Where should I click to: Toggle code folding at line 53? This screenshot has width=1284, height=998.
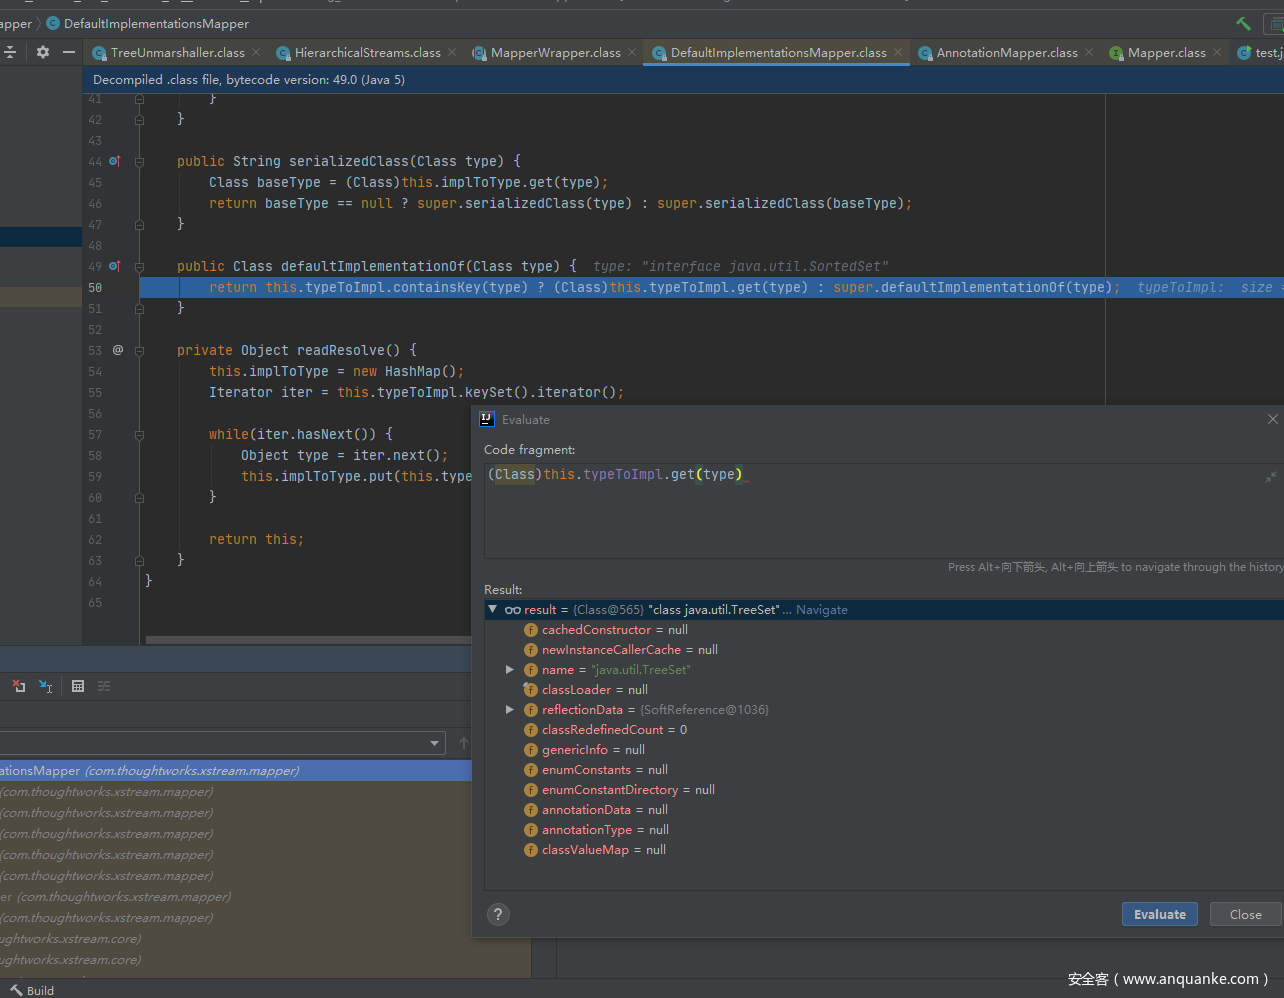tap(139, 351)
